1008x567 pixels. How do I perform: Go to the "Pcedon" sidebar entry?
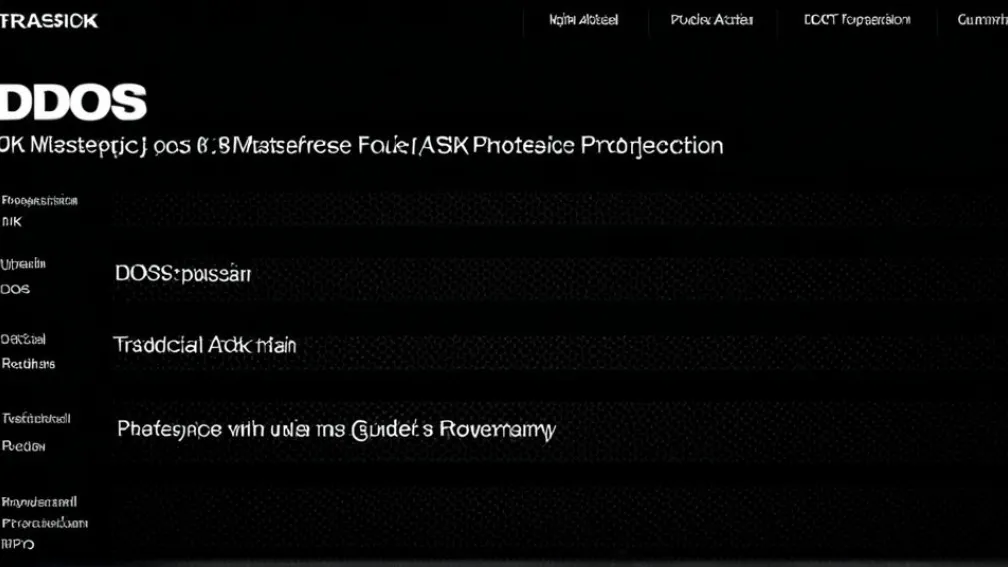[x=23, y=446]
